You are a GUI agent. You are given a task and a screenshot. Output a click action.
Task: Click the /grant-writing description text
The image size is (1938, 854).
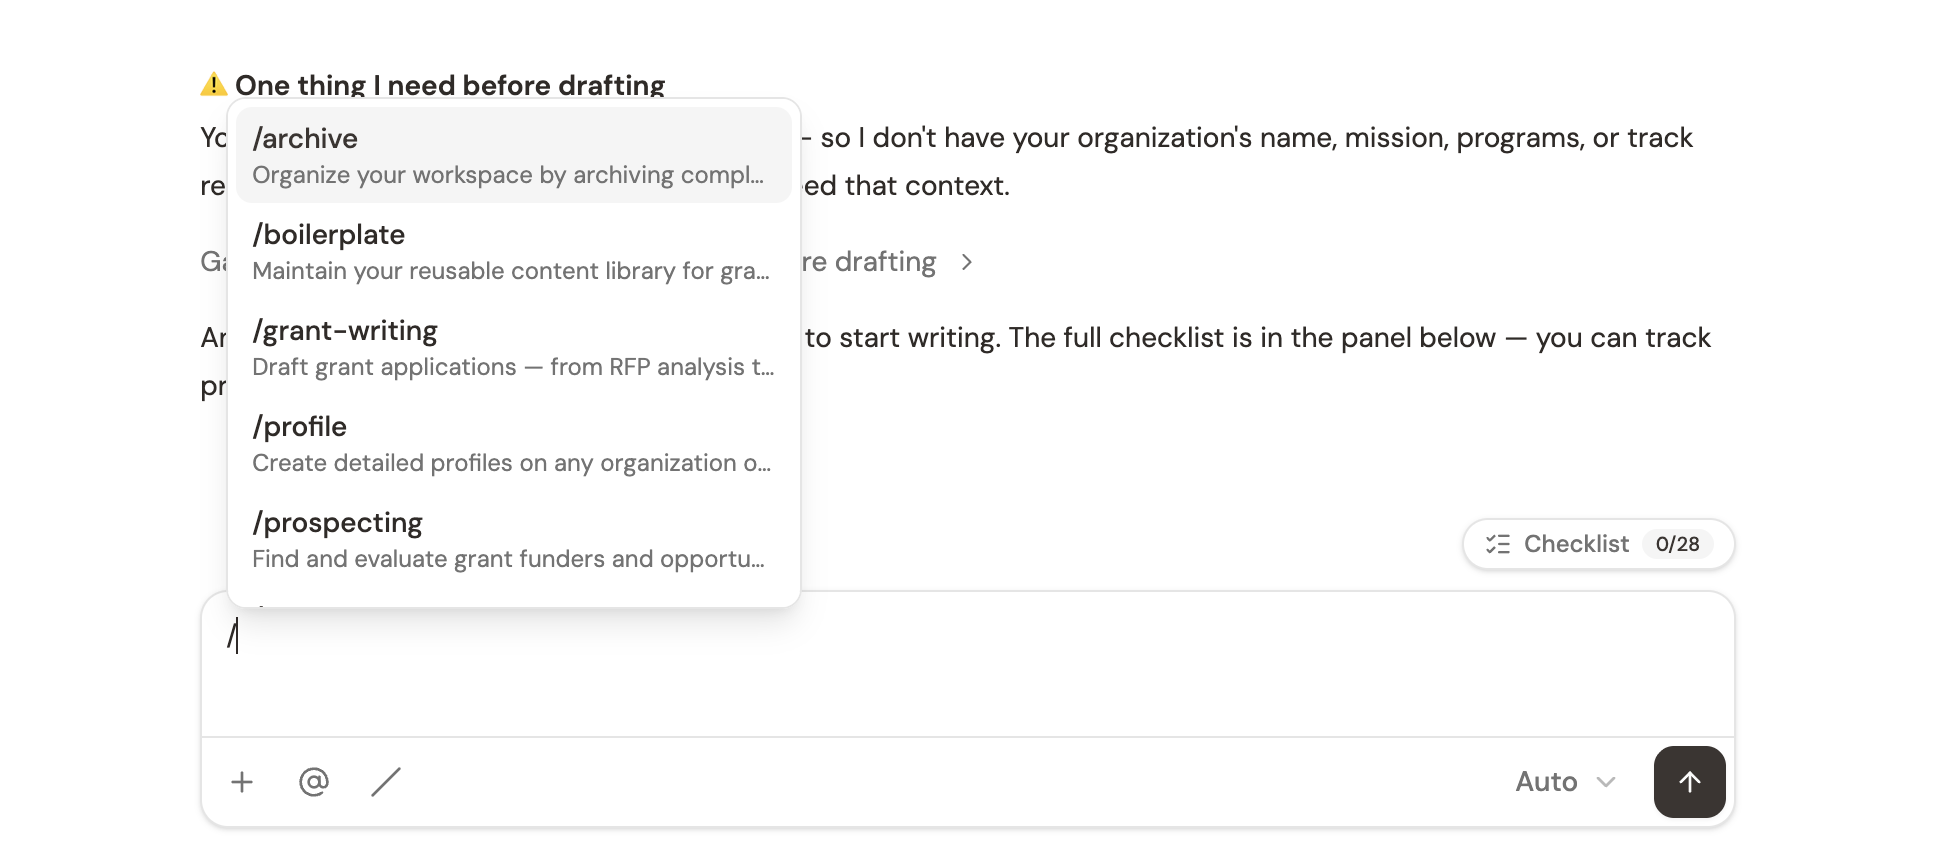[x=513, y=367]
